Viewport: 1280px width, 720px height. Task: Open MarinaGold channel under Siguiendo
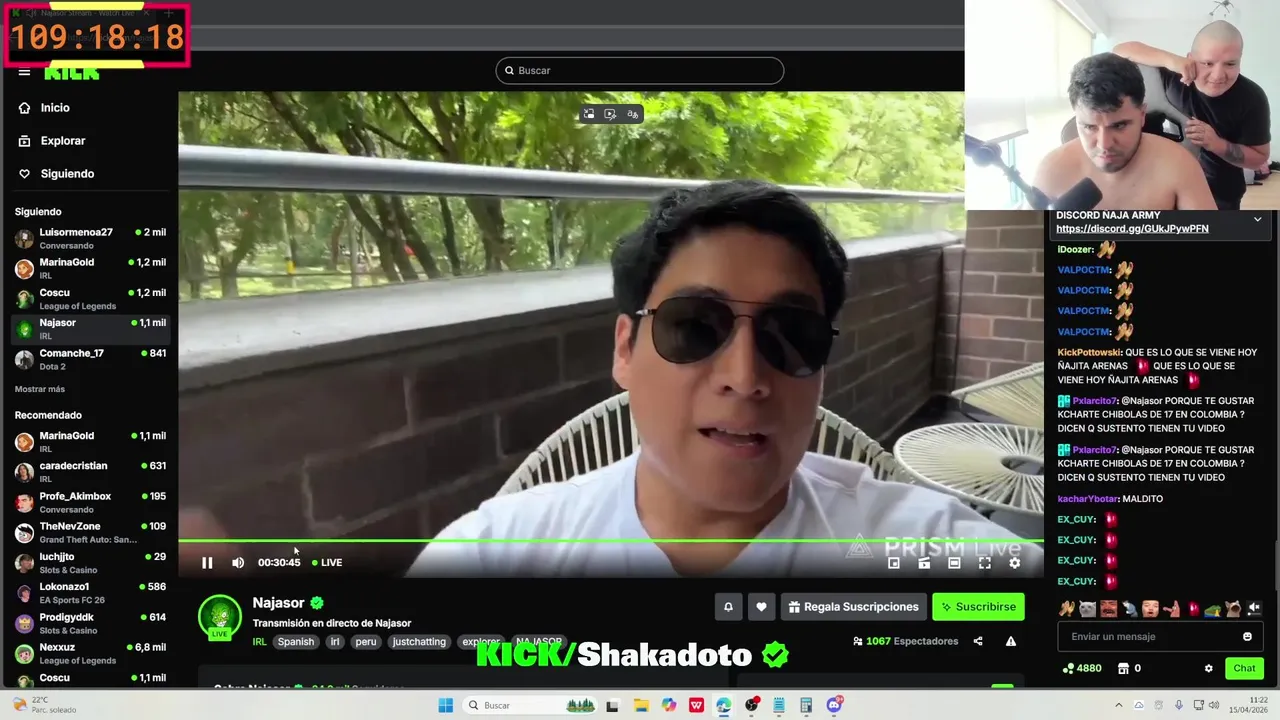90,268
